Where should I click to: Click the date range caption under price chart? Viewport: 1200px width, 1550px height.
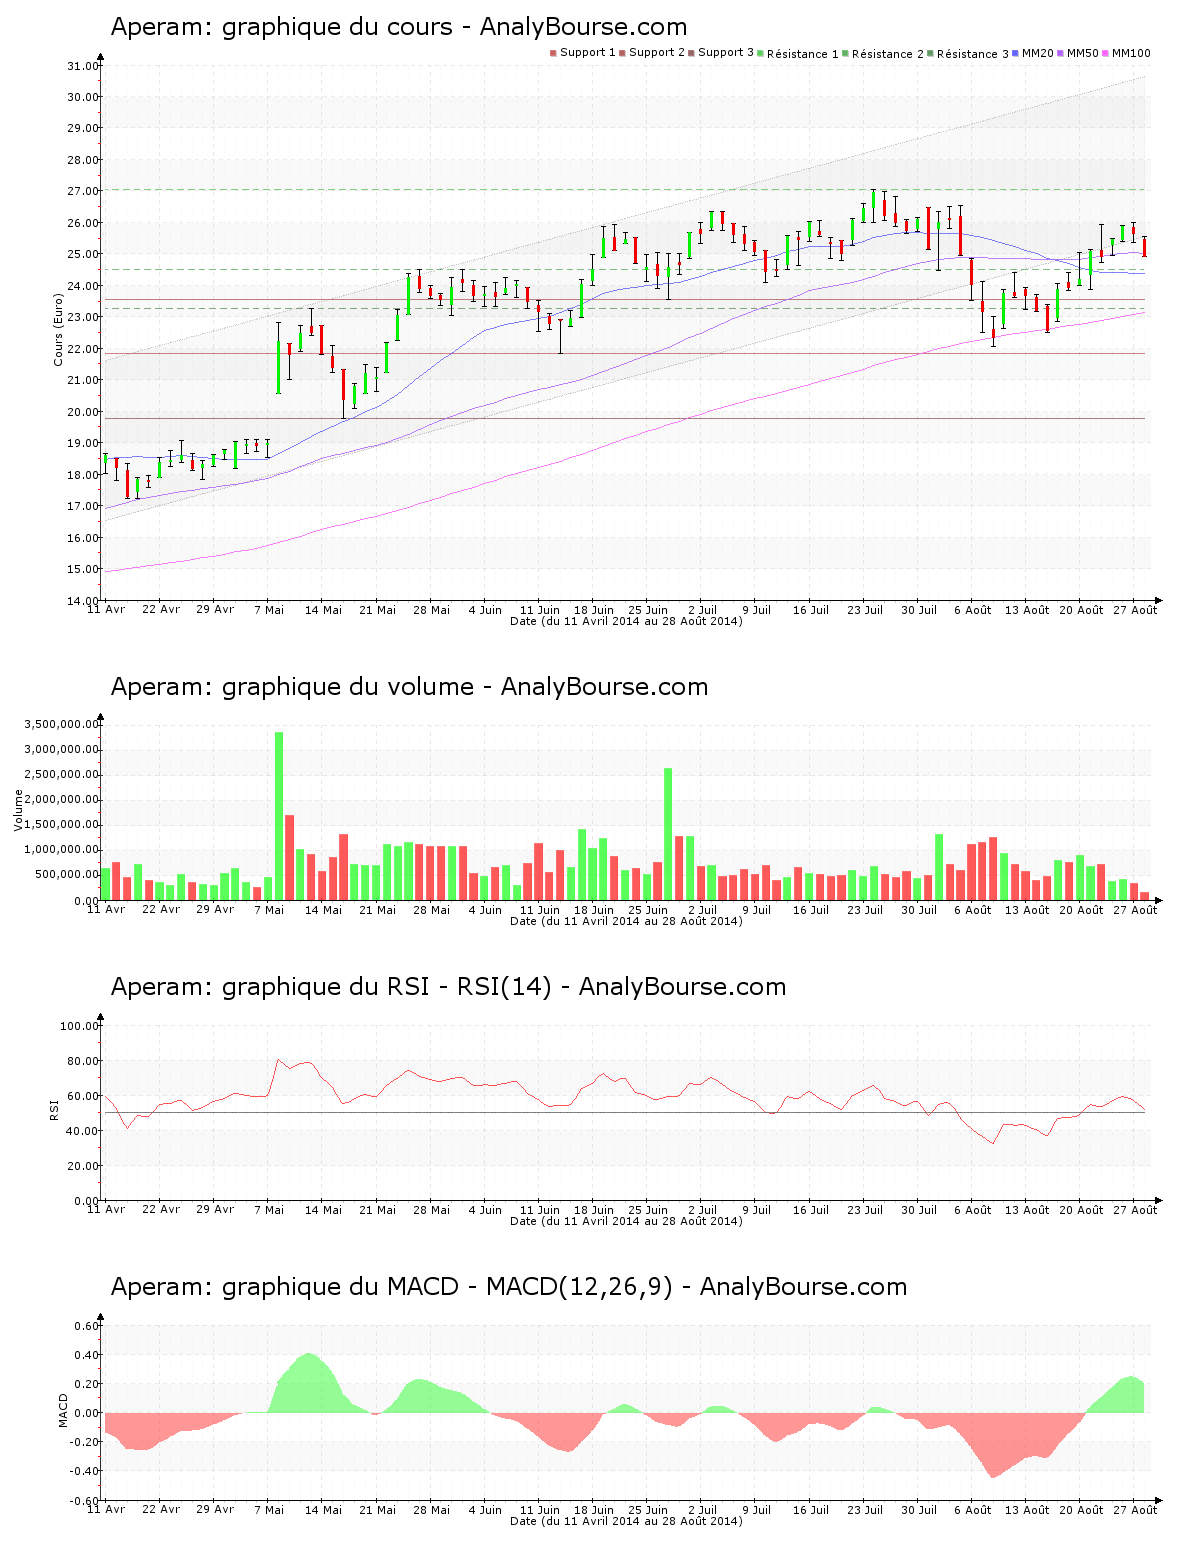[626, 621]
